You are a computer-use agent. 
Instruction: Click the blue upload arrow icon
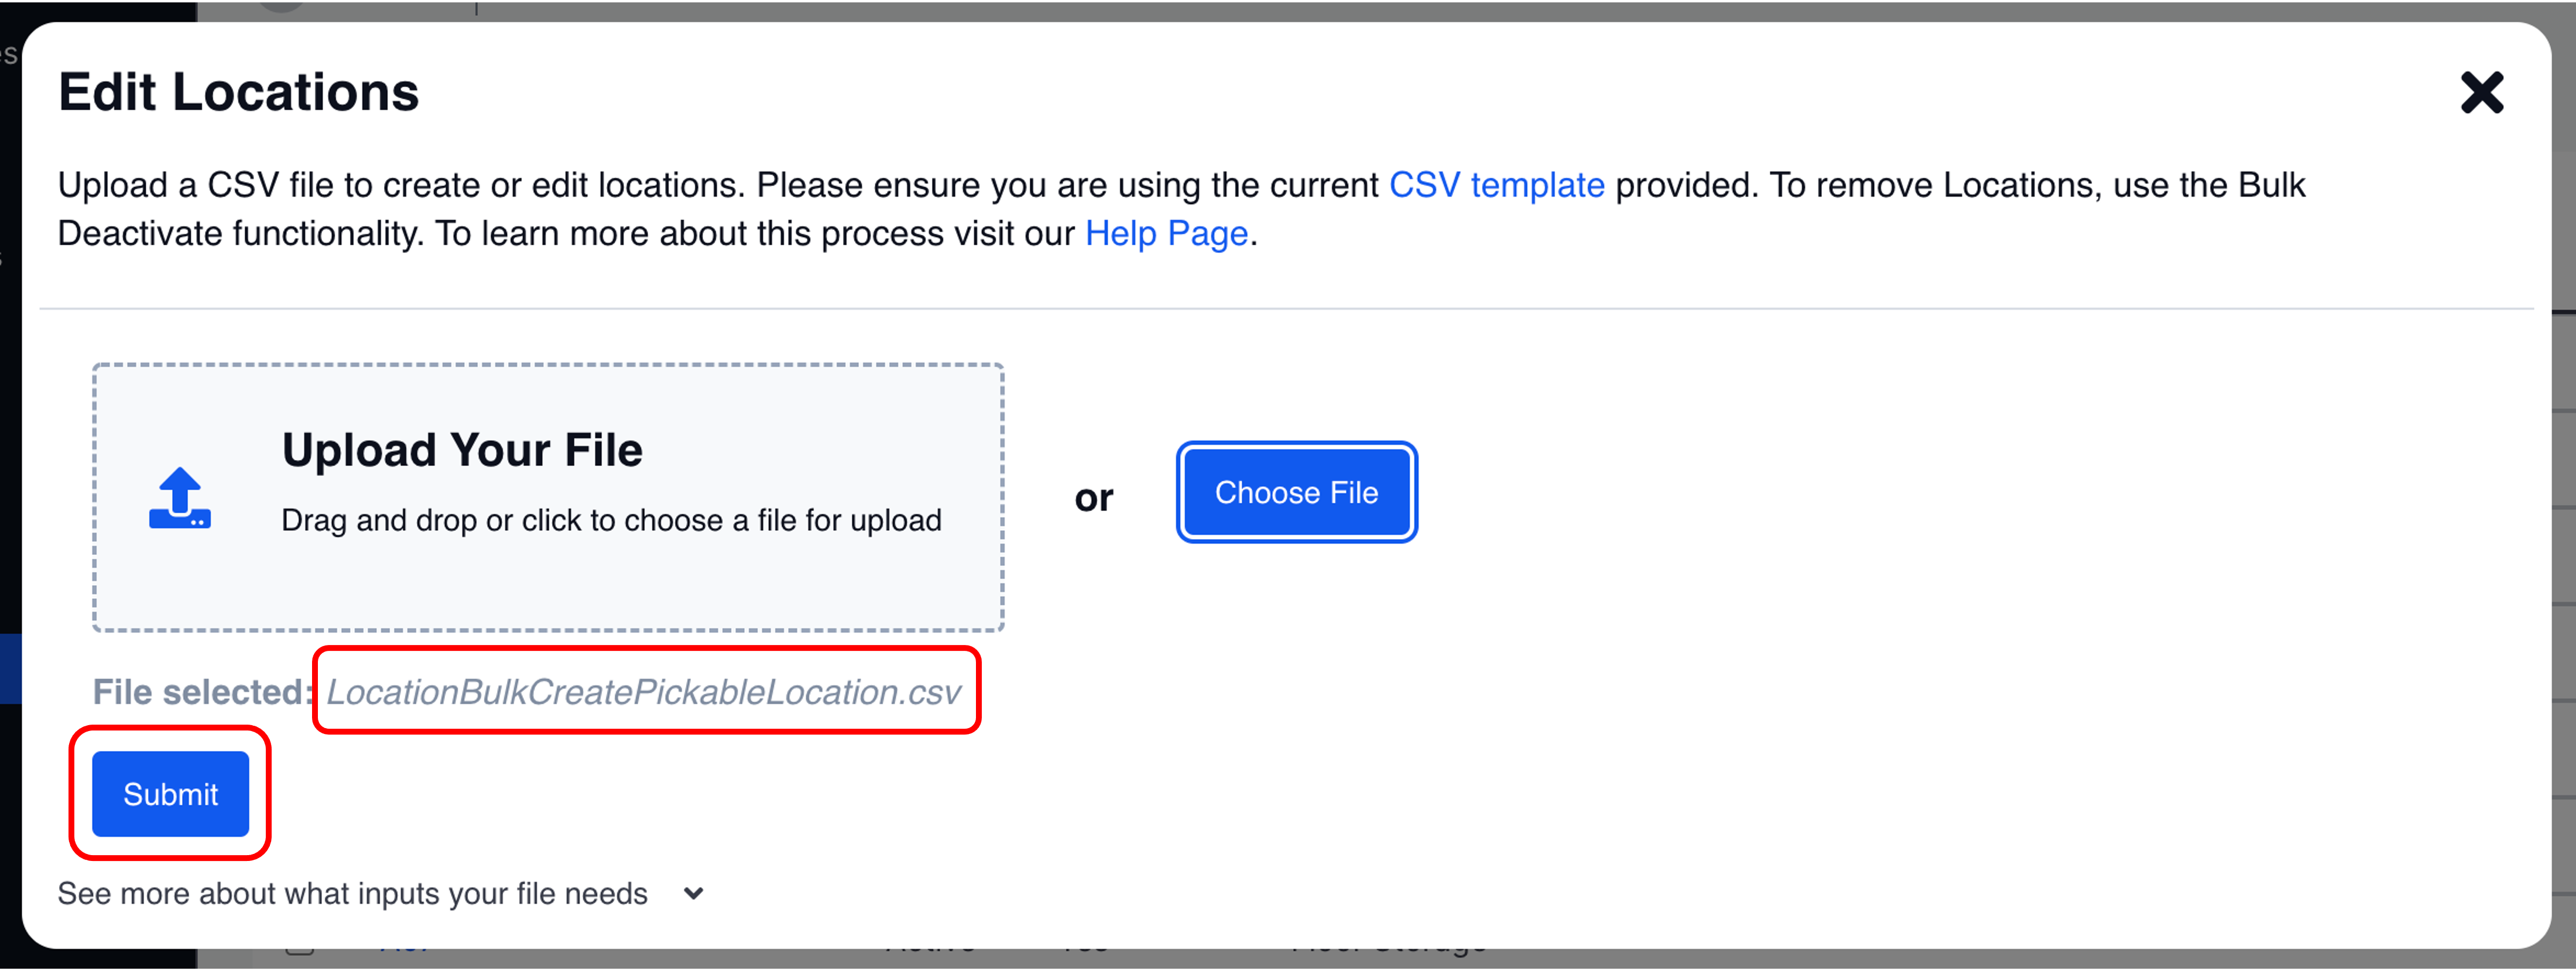180,497
